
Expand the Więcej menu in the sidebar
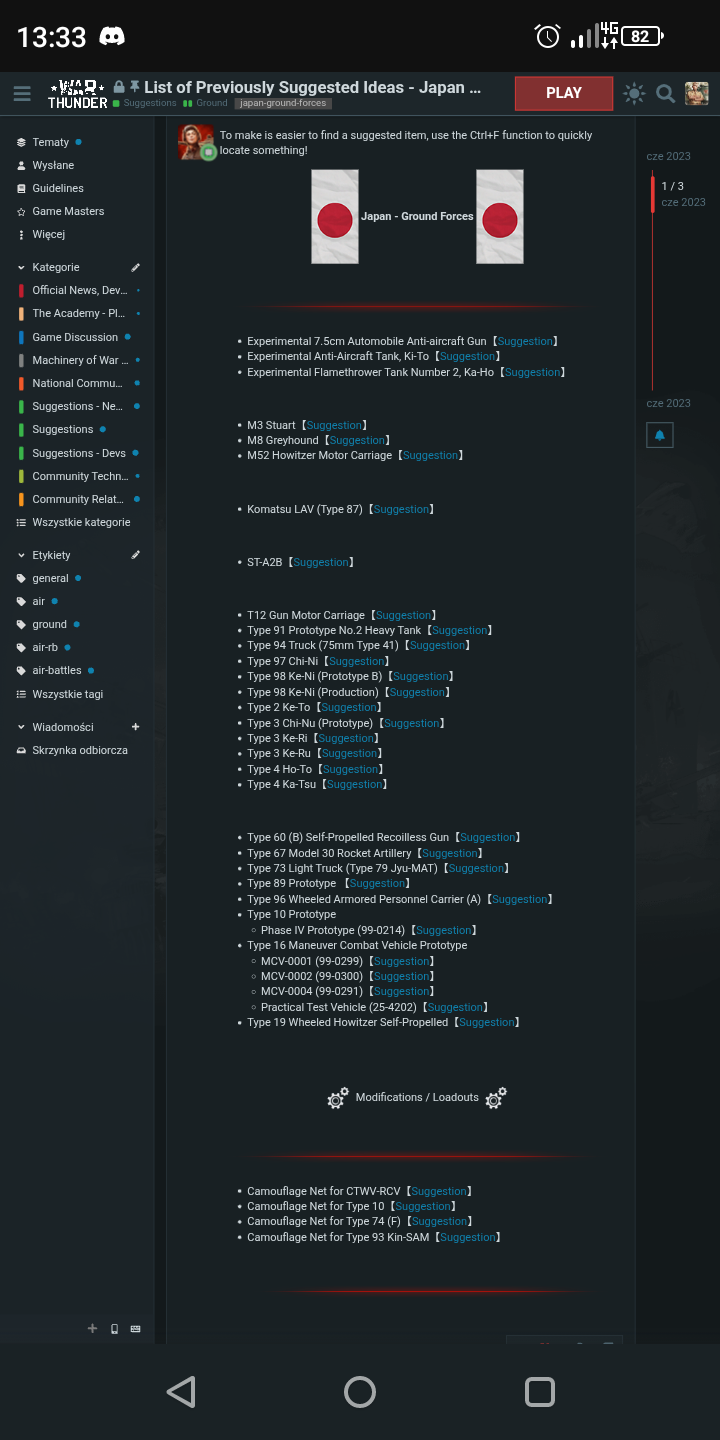pyautogui.click(x=48, y=234)
